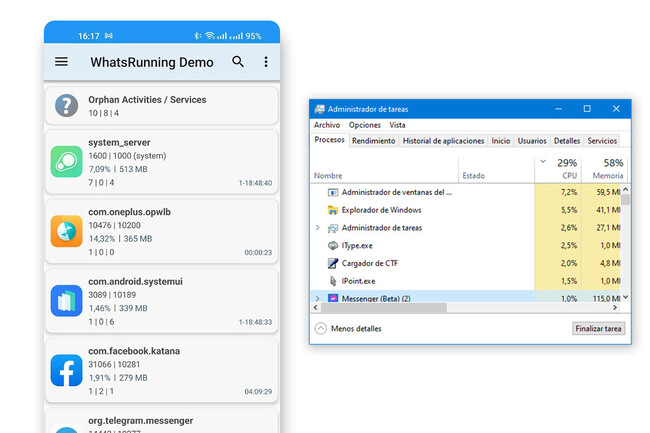Tap the green system_server app icon
The image size is (650, 433).
[x=66, y=162]
